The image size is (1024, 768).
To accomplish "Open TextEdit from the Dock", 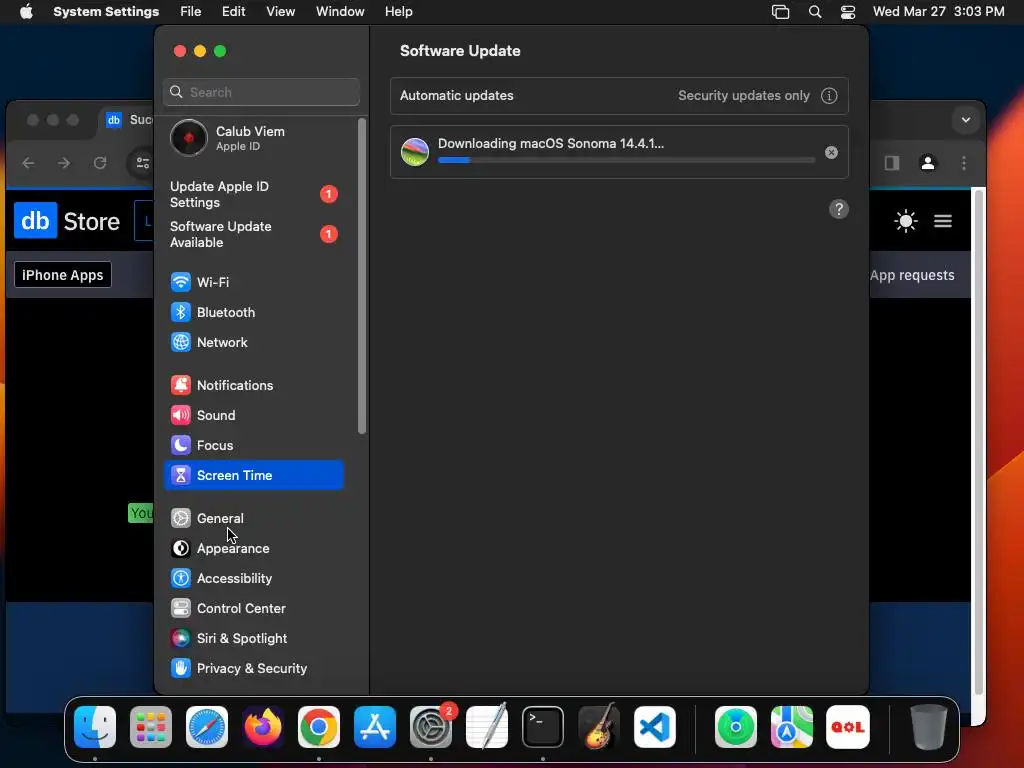I will [x=487, y=727].
